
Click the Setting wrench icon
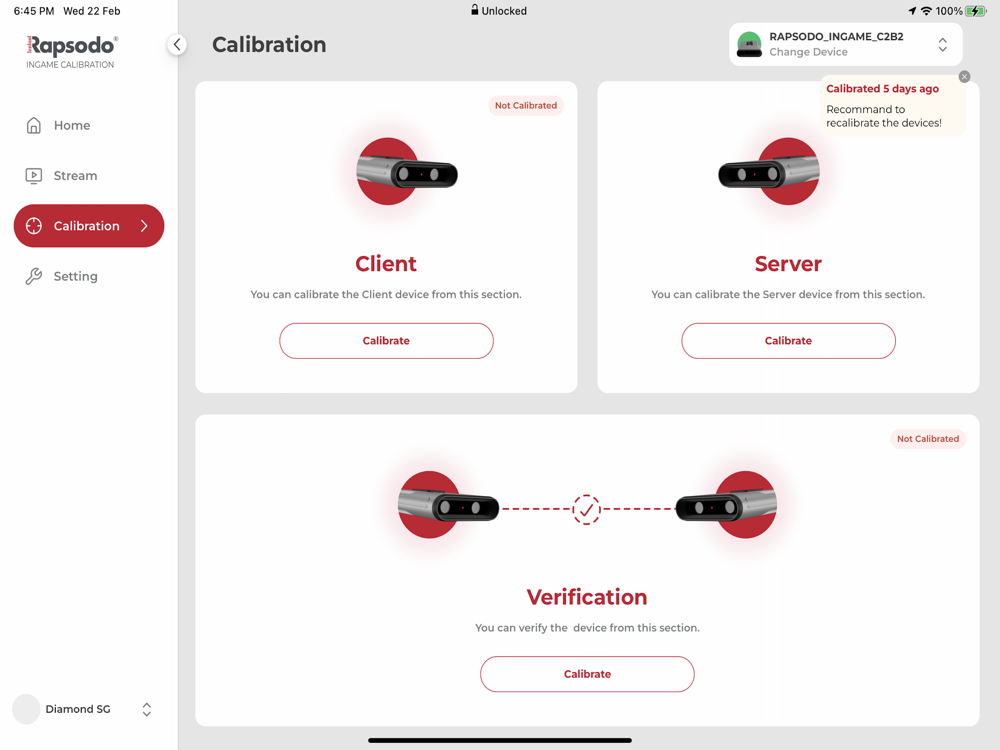34,276
